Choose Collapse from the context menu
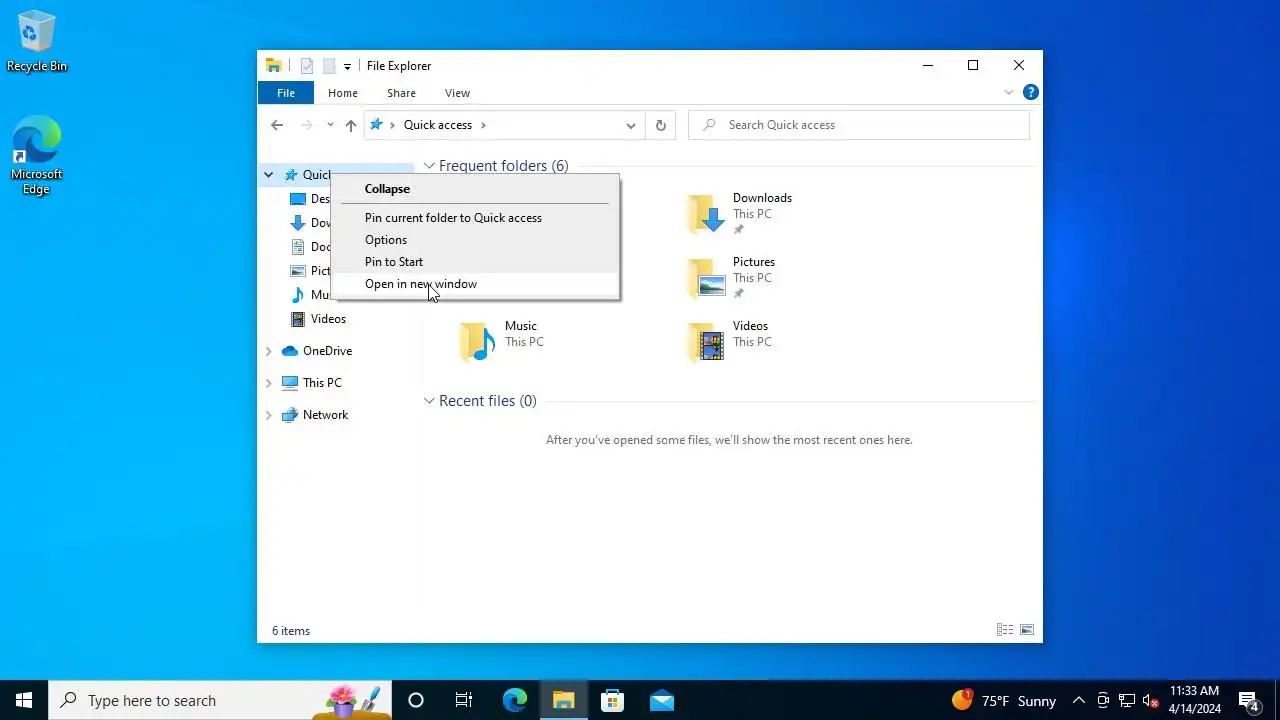This screenshot has width=1280, height=720. [475, 189]
